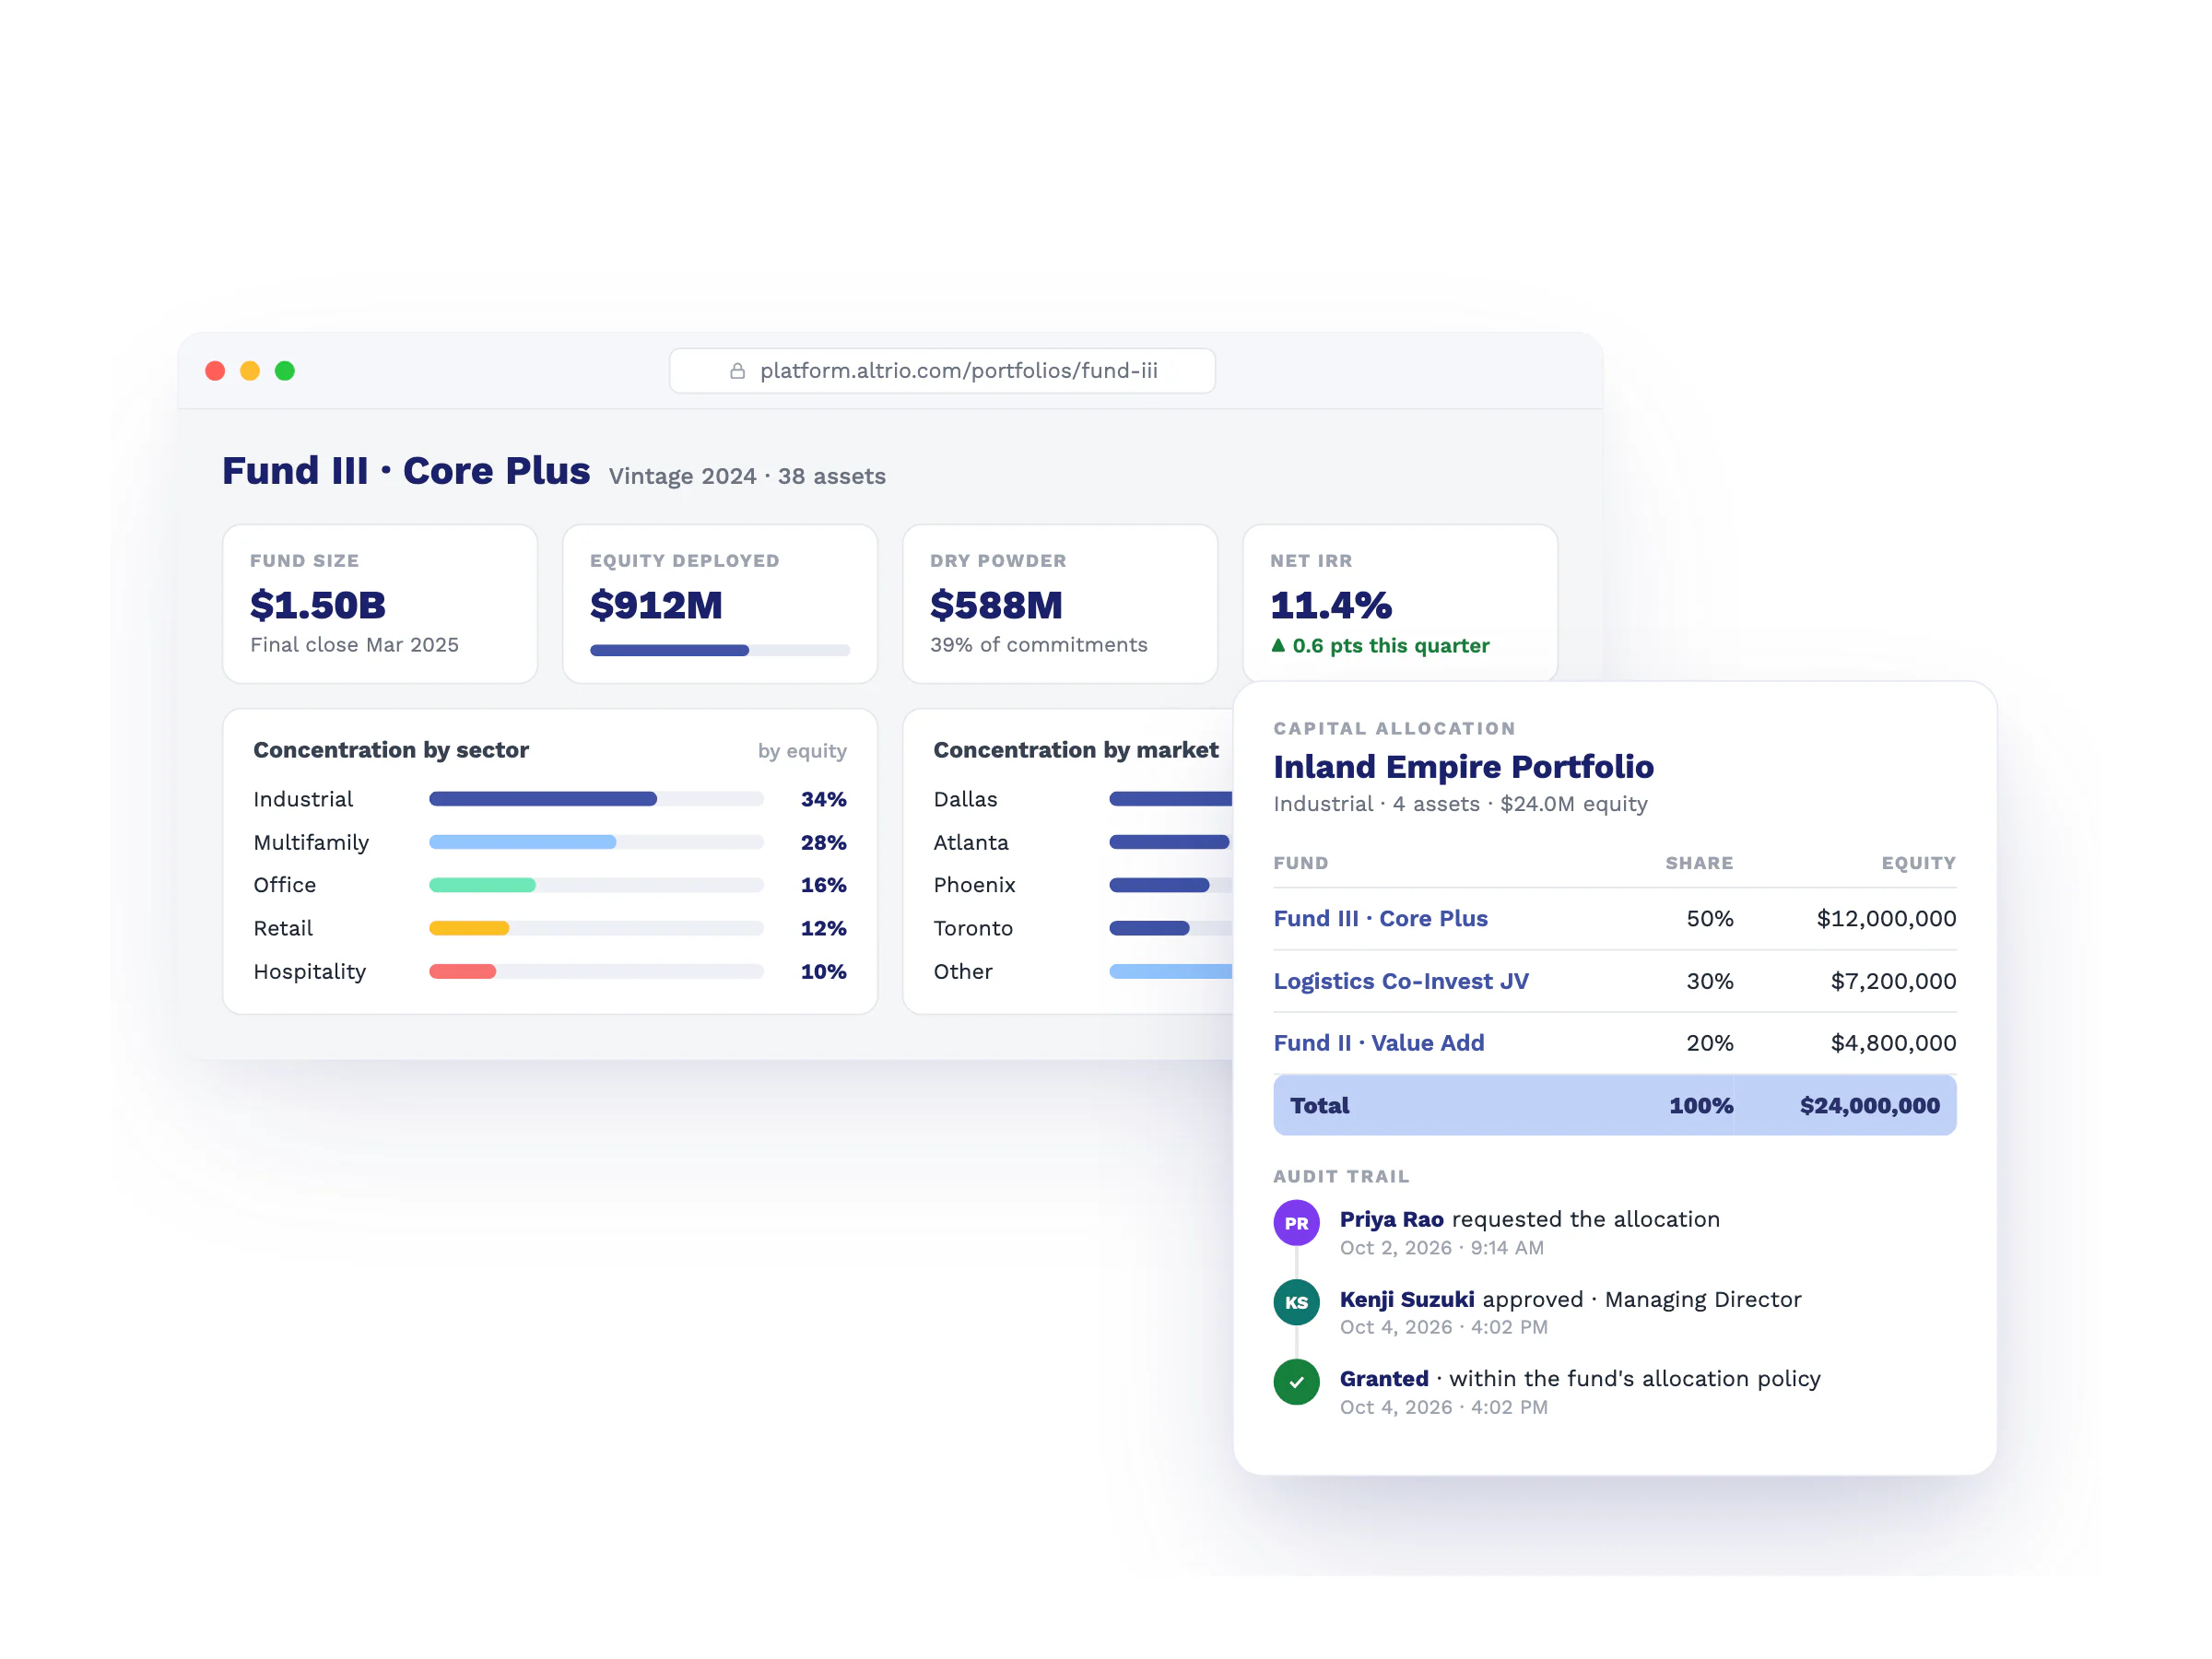
Task: Click the green maximize window dot
Action: [285, 371]
